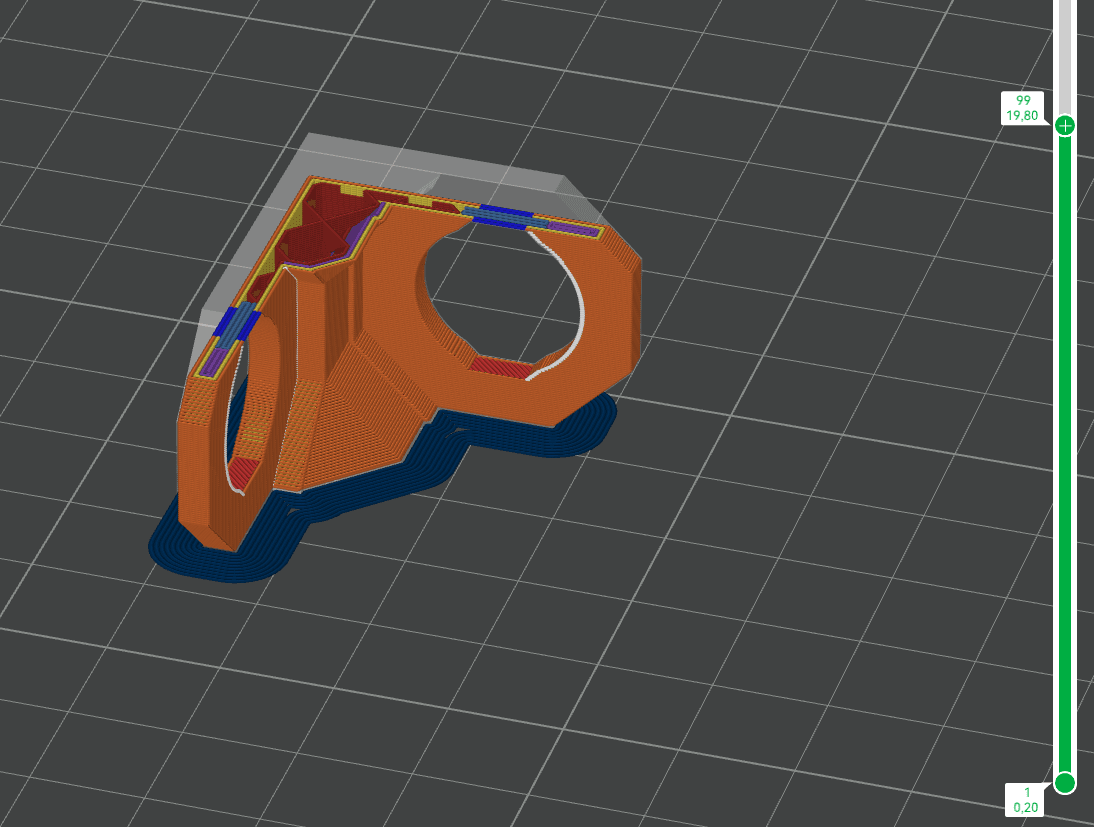Image resolution: width=1094 pixels, height=827 pixels.
Task: Click the bottom layer label showing 1 and 0,20
Action: pos(1026,800)
